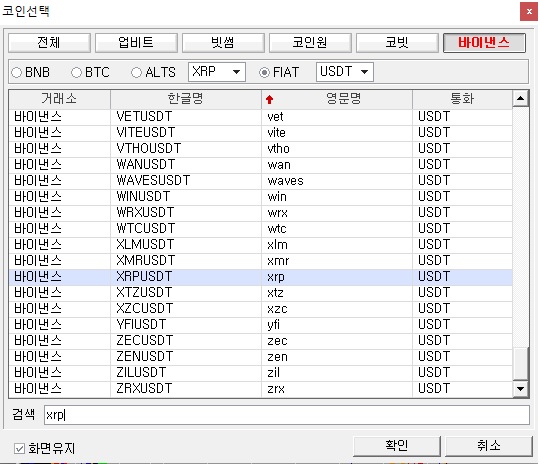This screenshot has height=464, width=540.
Task: Sort by 한글명 column header
Action: 186,99
